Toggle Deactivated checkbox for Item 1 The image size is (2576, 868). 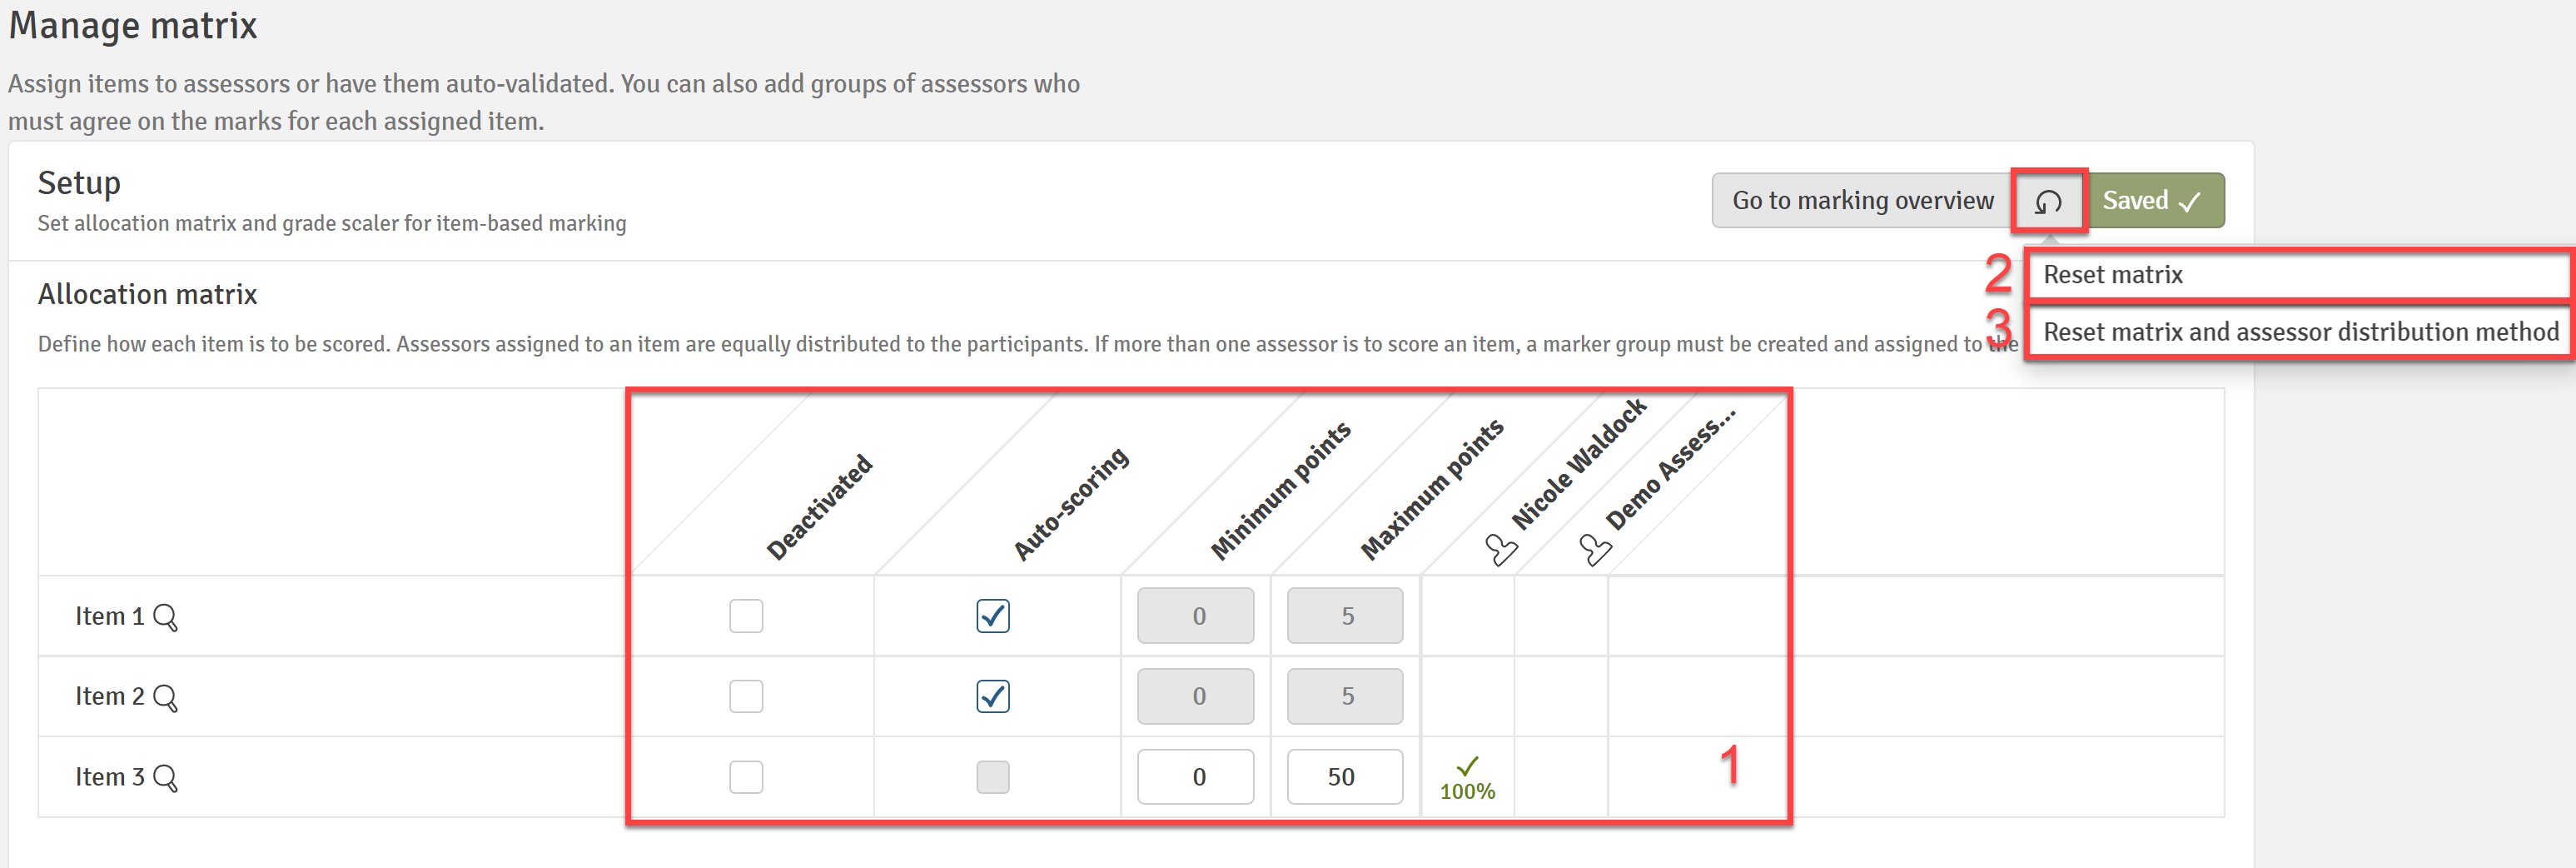pos(746,616)
